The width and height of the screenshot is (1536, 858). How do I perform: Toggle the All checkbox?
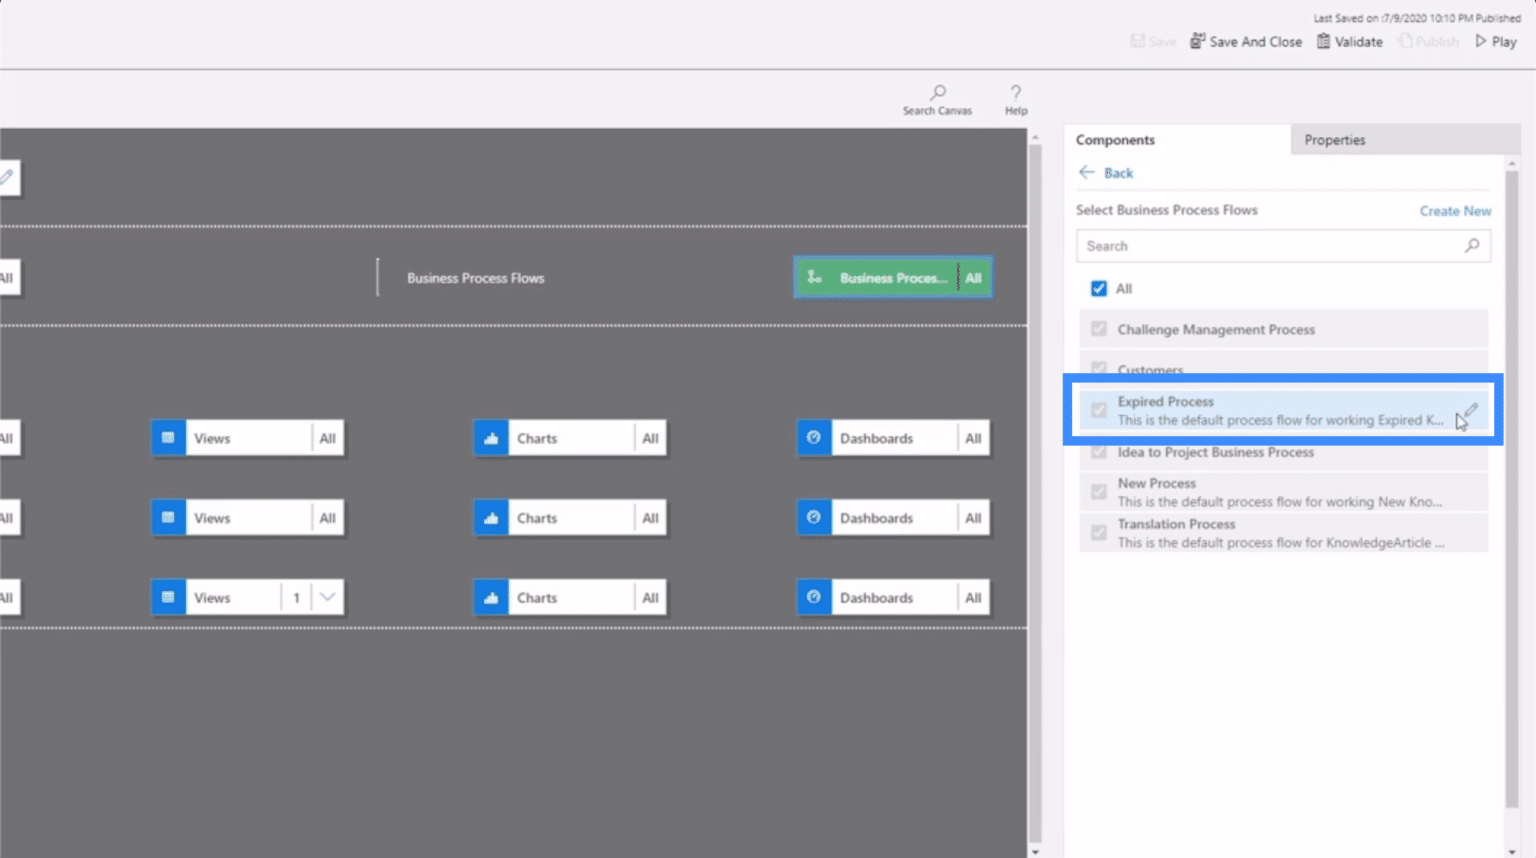pyautogui.click(x=1099, y=288)
